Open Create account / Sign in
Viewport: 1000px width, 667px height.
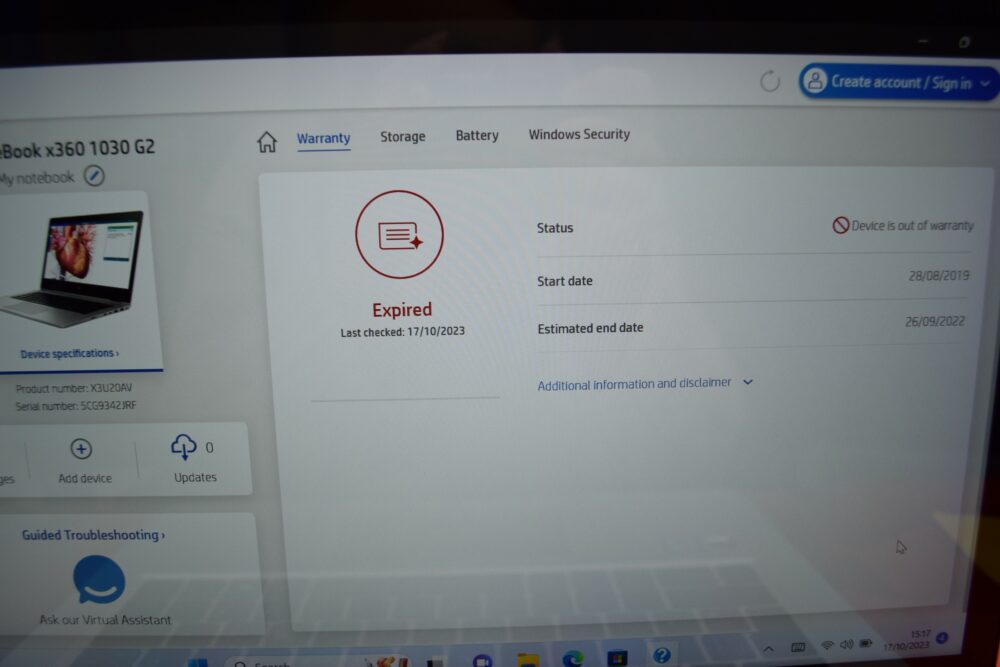899,82
